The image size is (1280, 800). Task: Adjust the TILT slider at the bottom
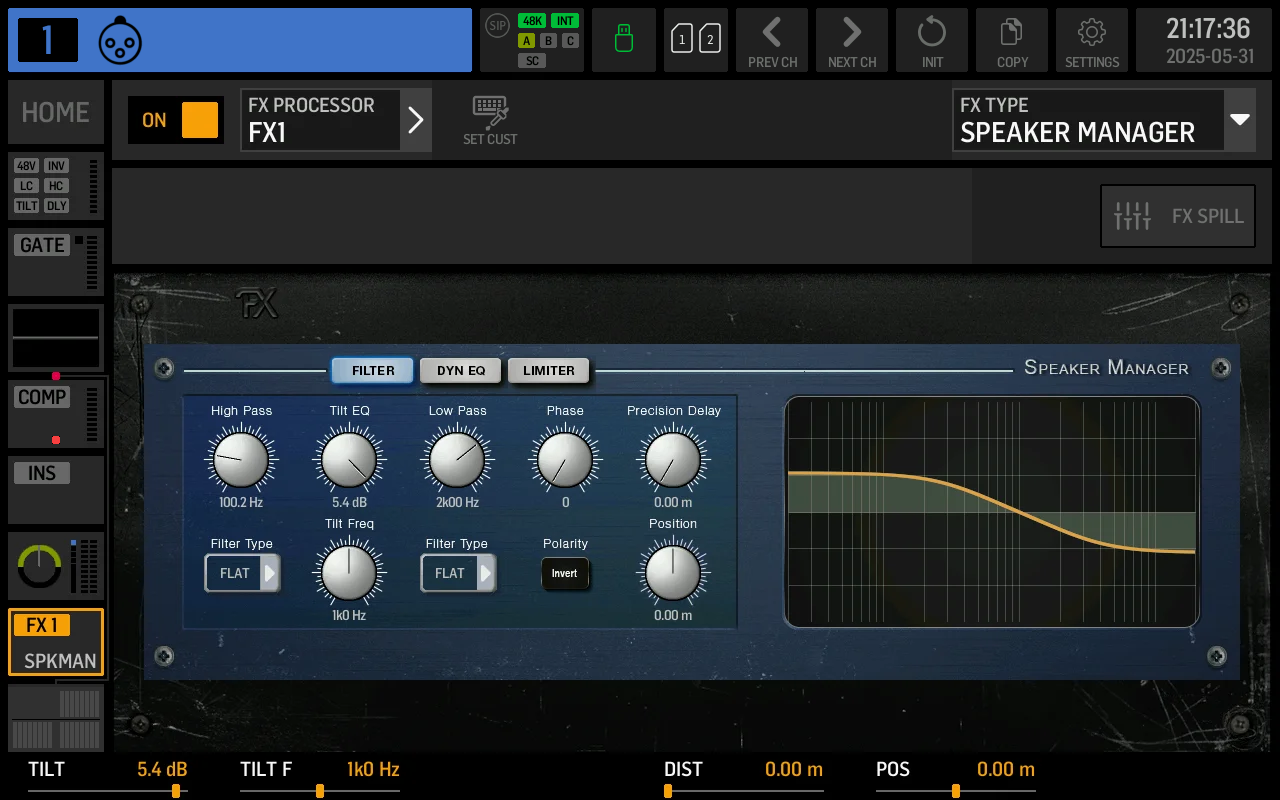pyautogui.click(x=176, y=790)
